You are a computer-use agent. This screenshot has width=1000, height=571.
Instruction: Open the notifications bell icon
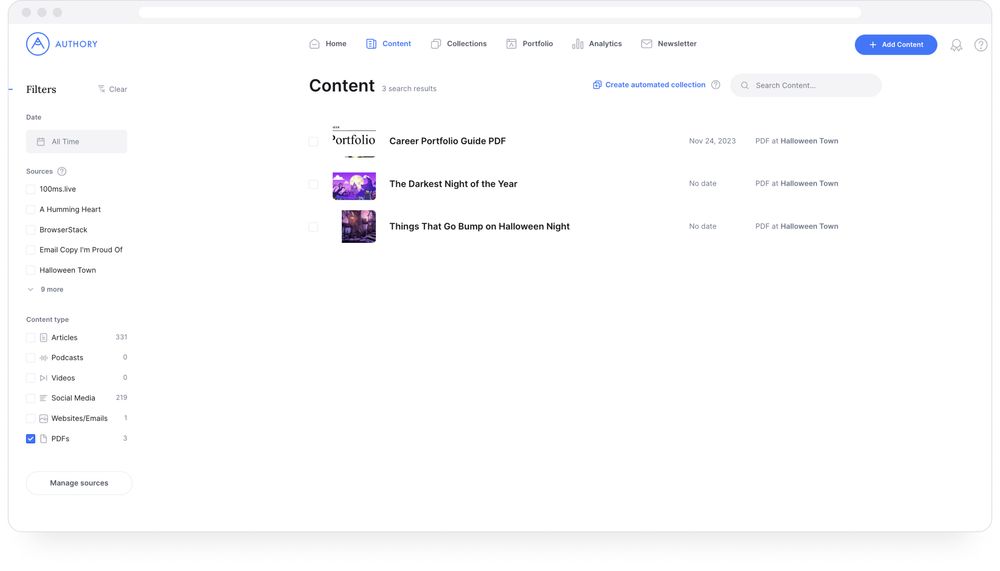pos(956,45)
